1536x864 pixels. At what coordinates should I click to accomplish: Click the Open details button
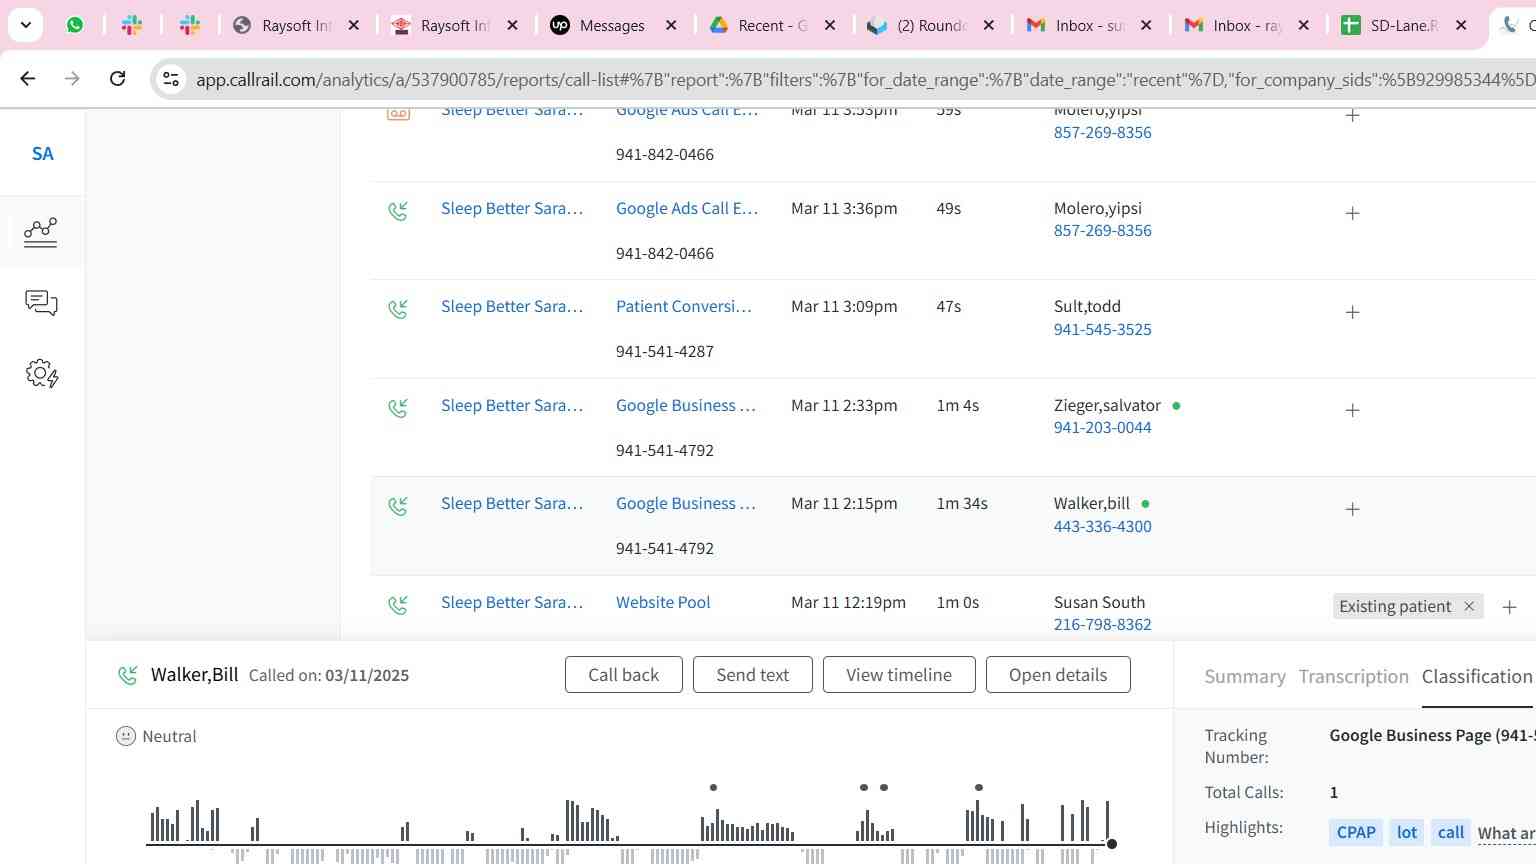(x=1057, y=675)
